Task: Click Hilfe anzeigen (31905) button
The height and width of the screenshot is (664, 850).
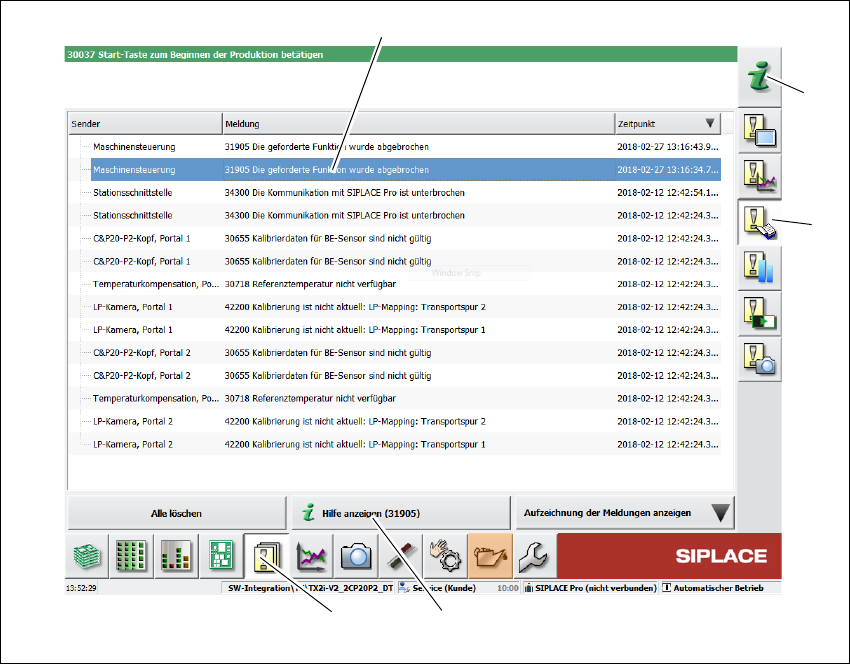Action: [x=401, y=513]
